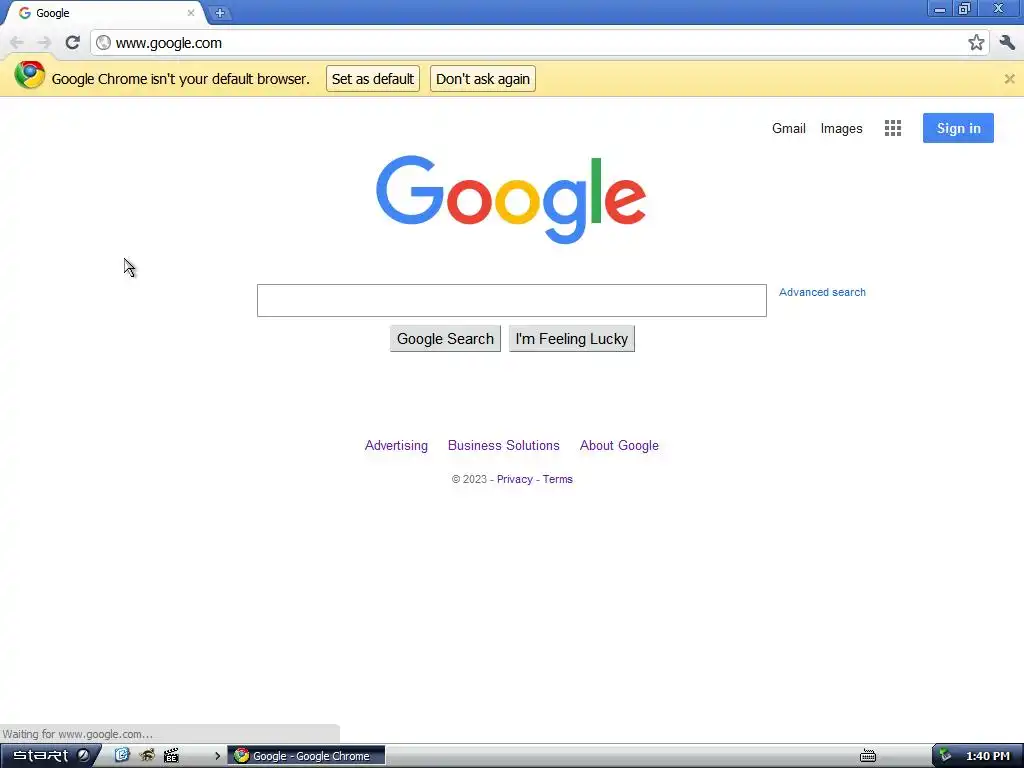1024x768 pixels.
Task: Bookmark this page with the star icon
Action: point(976,43)
